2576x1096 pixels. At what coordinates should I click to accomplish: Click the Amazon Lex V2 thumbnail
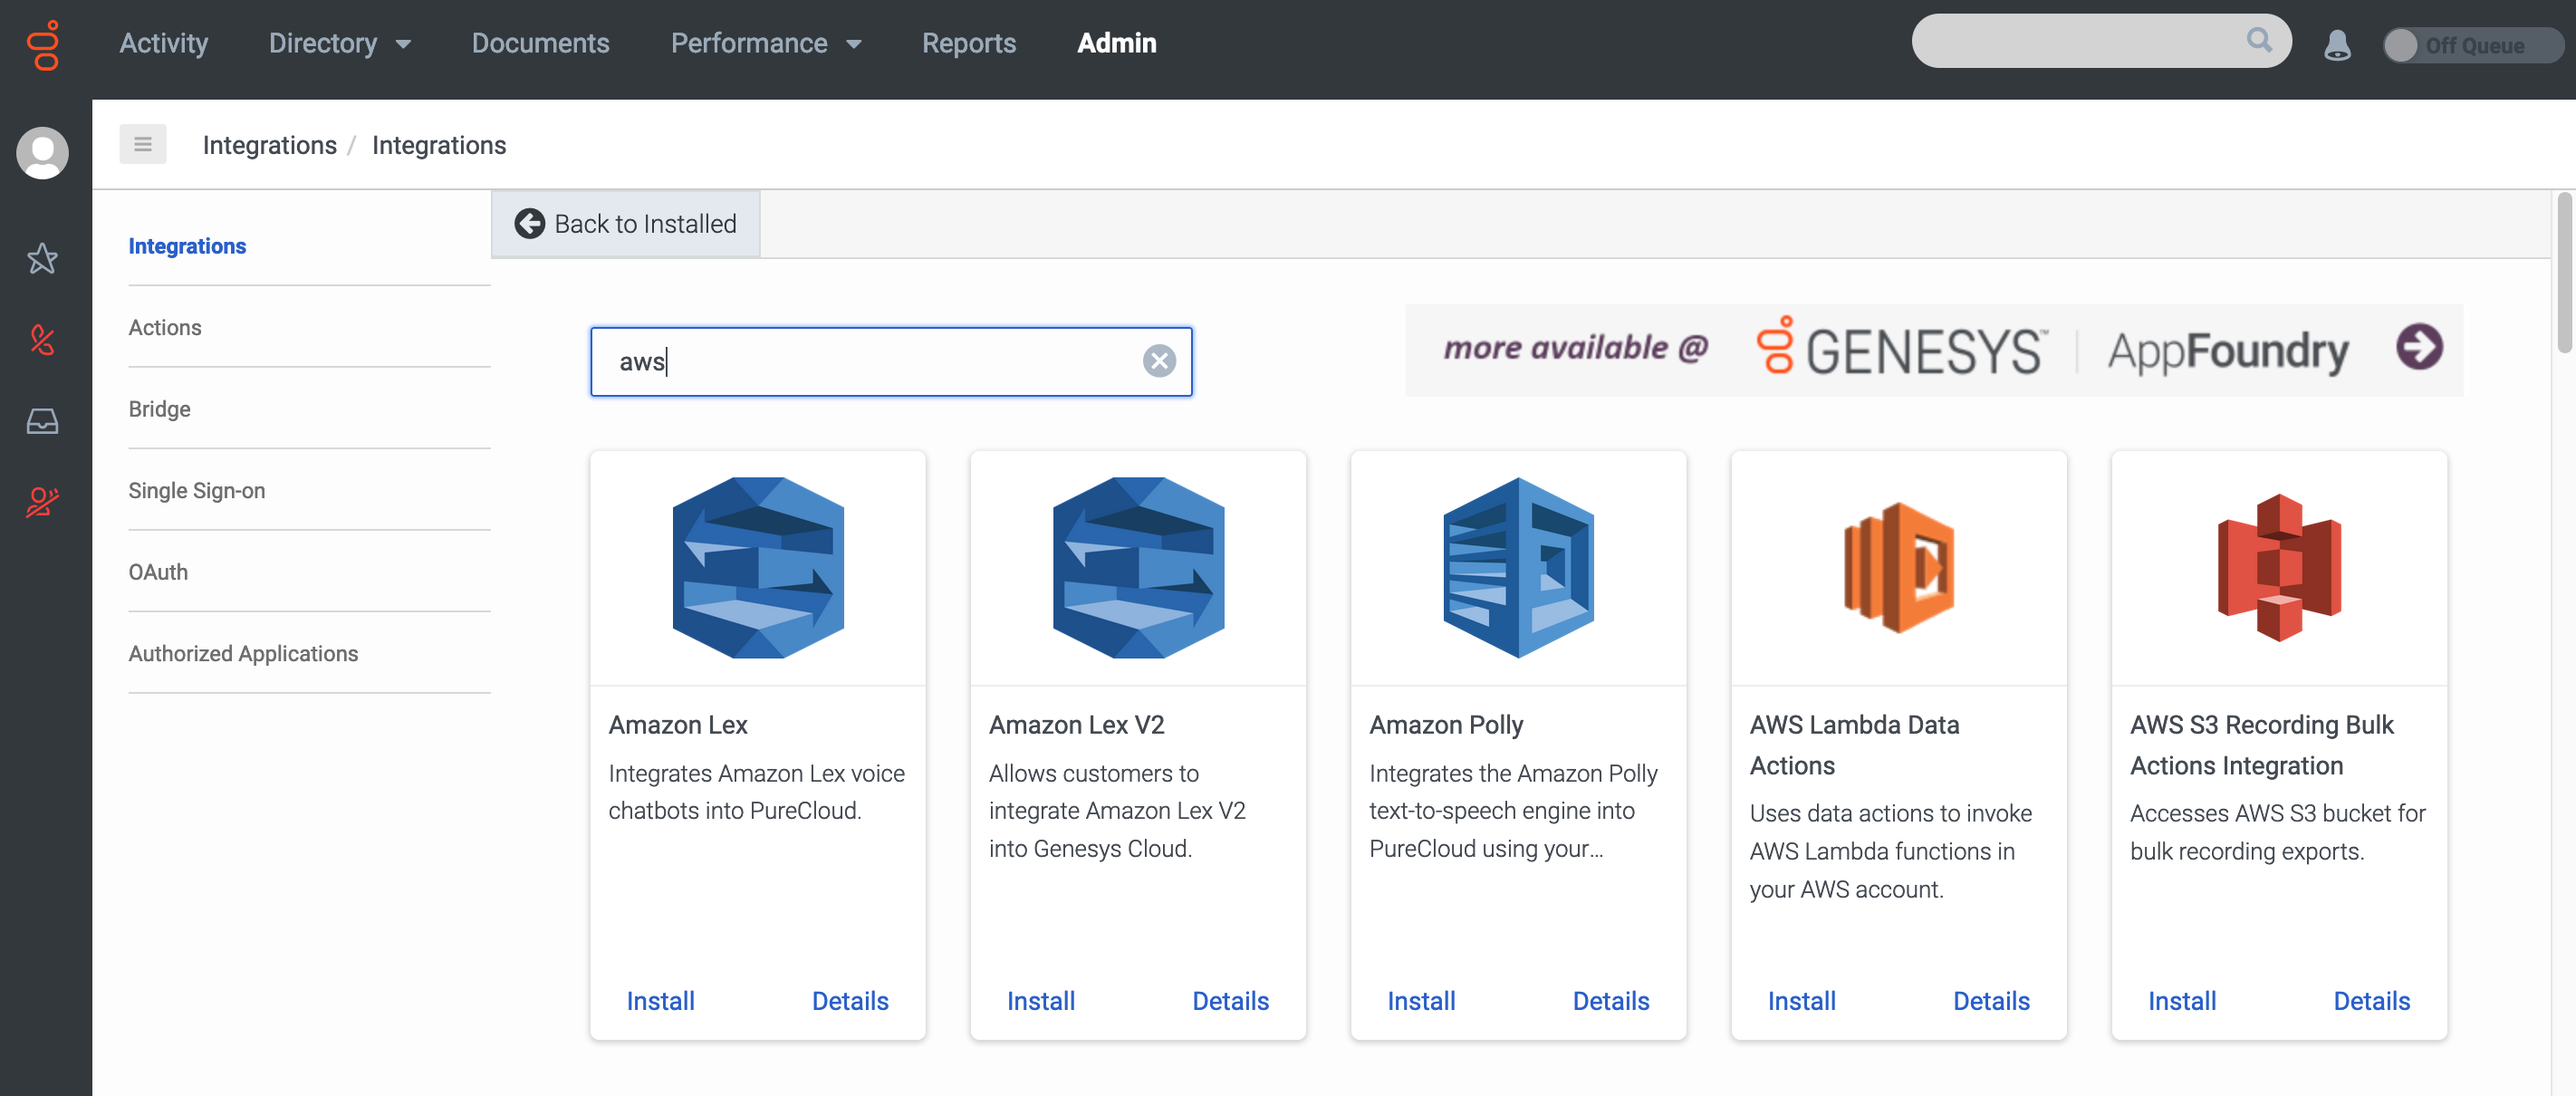click(x=1138, y=567)
